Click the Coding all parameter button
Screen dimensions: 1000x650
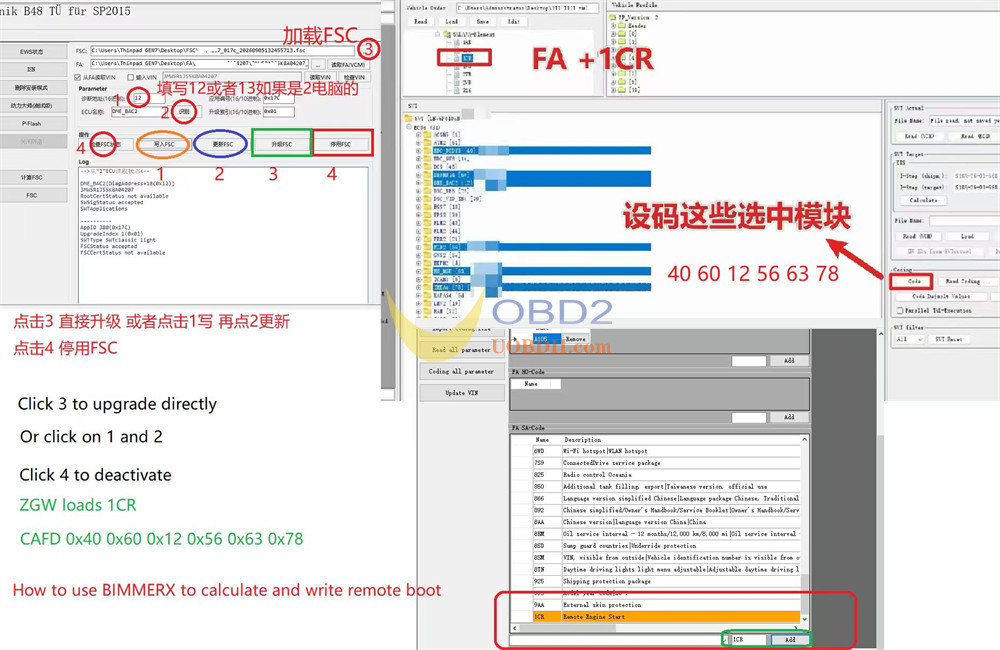(460, 371)
